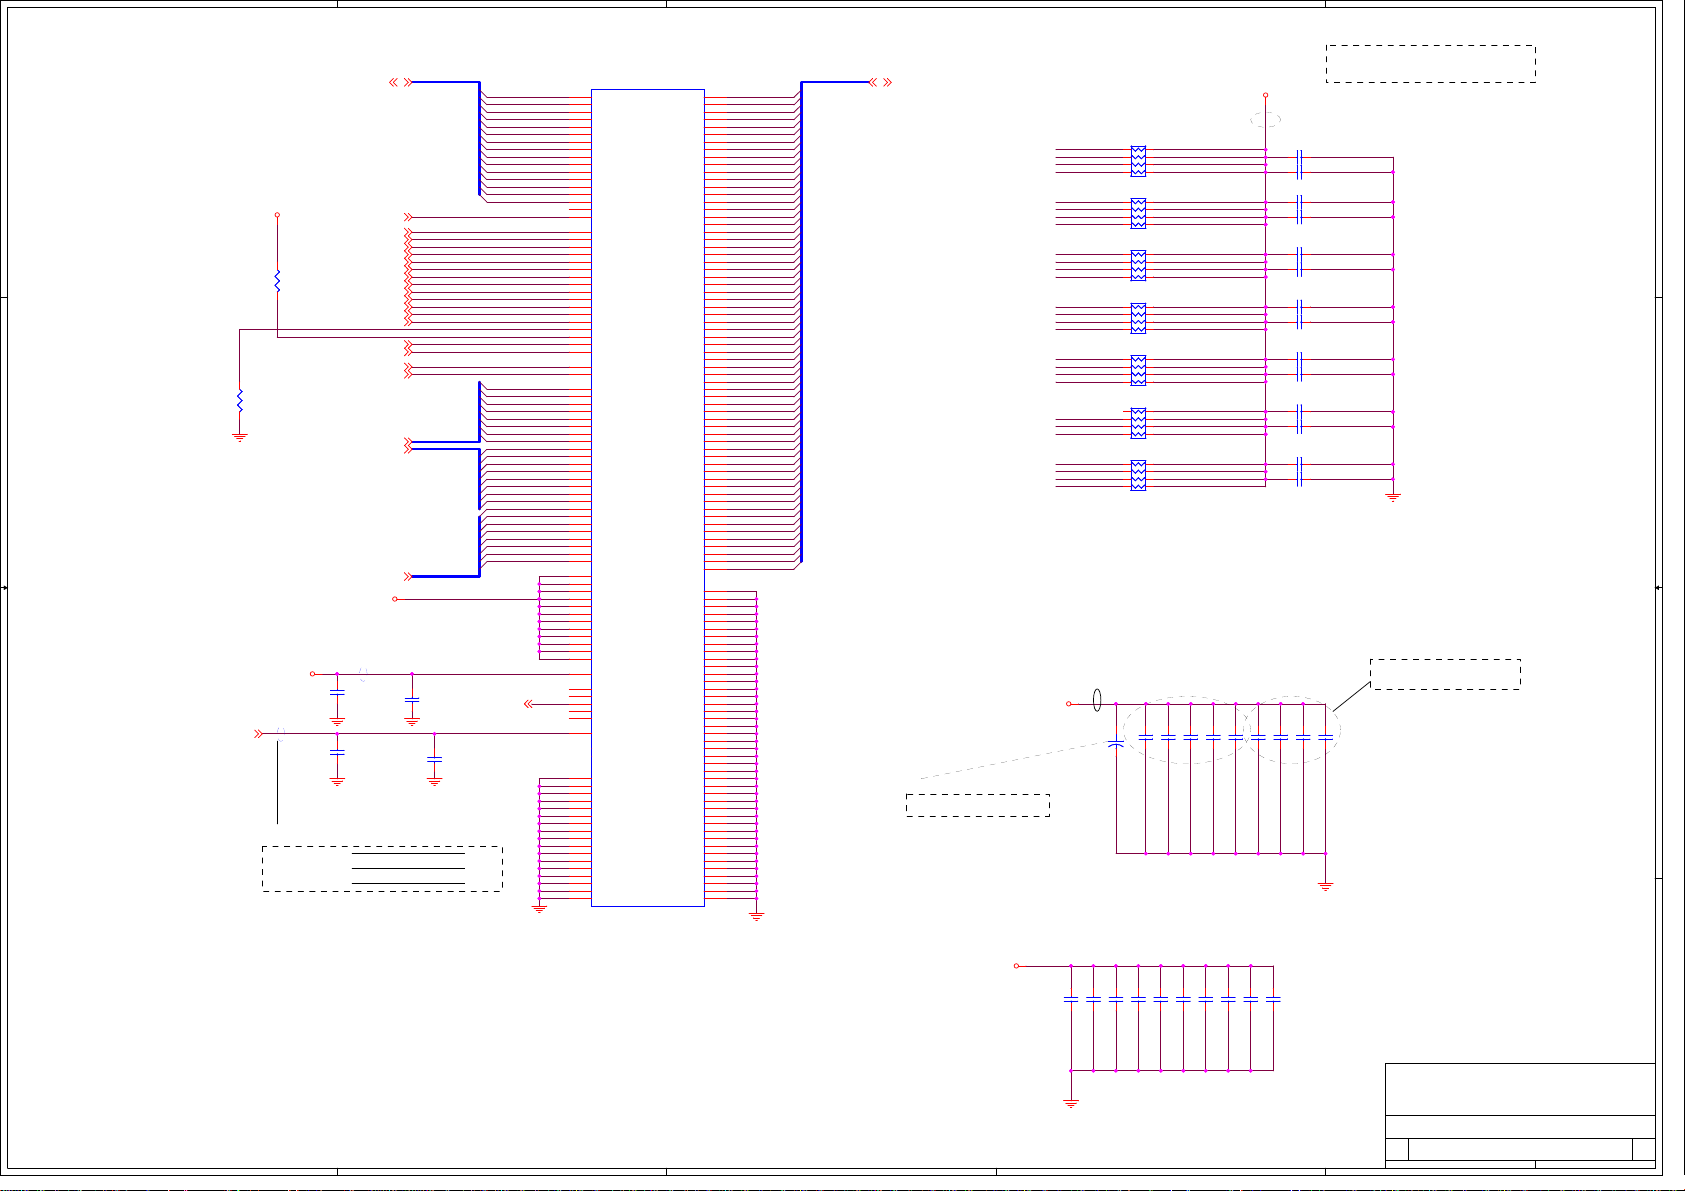Select the dashed note box containing three horizontal lines

[382, 869]
